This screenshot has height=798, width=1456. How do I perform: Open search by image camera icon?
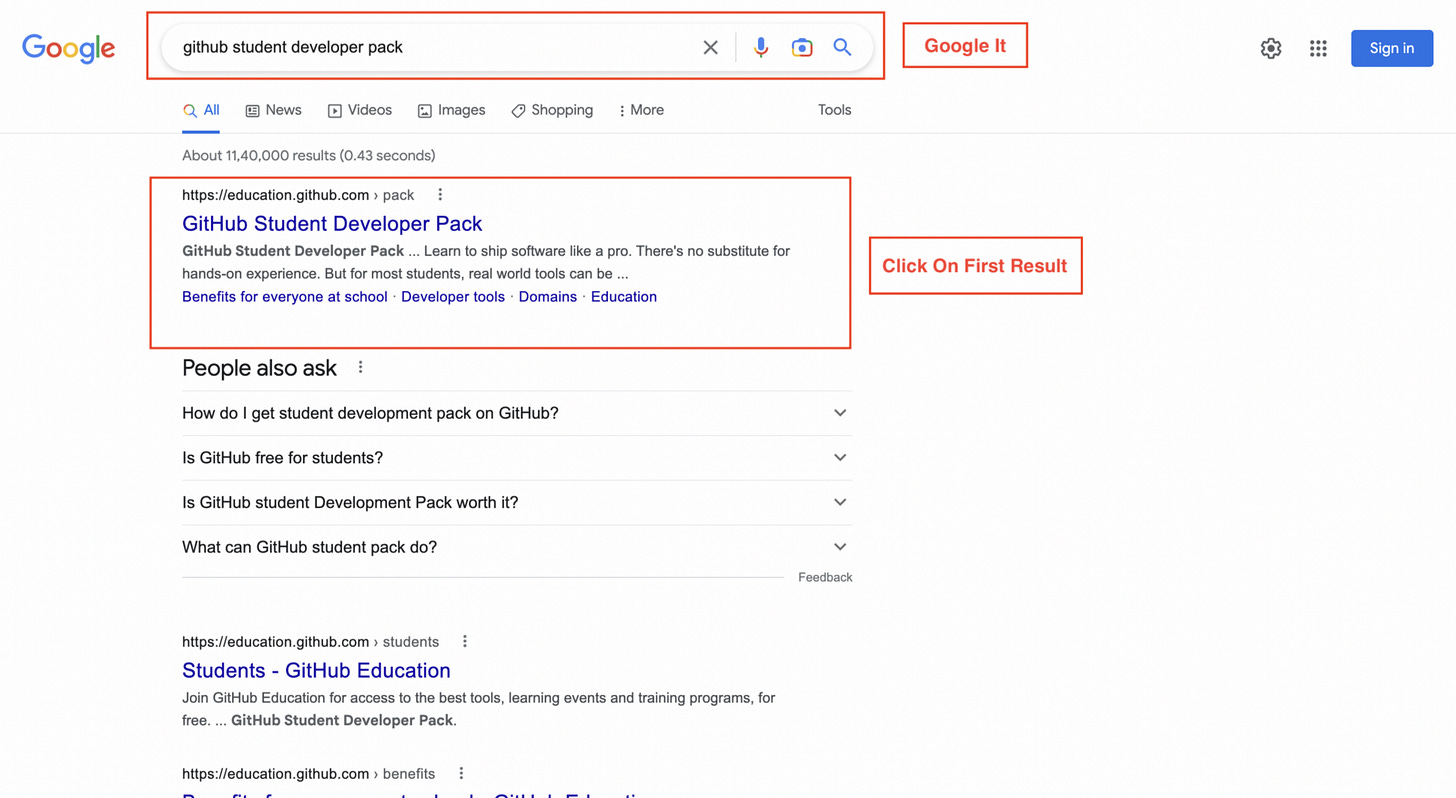click(x=802, y=47)
